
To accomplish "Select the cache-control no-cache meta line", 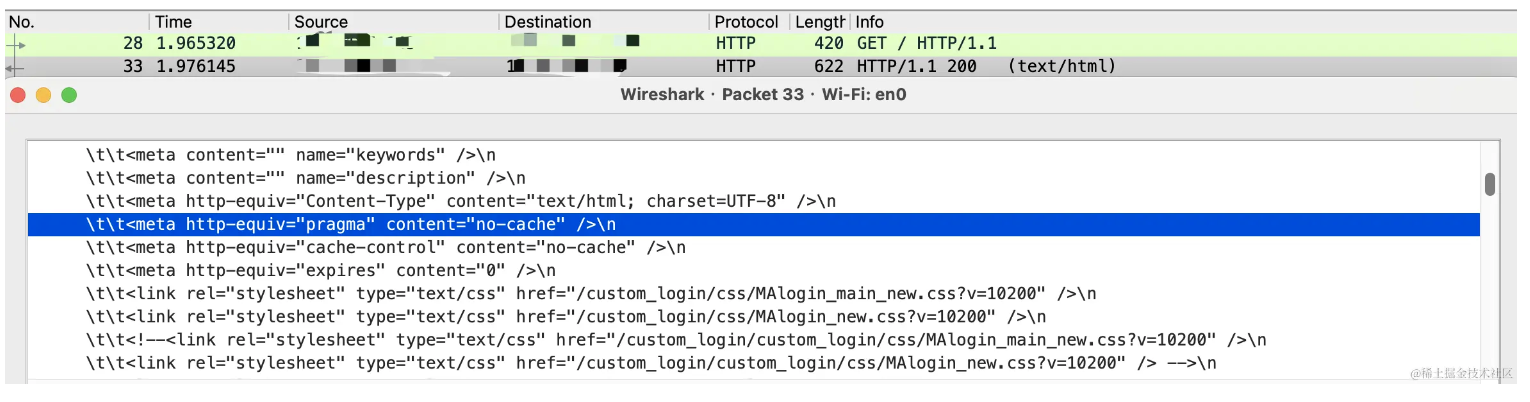I will (754, 247).
